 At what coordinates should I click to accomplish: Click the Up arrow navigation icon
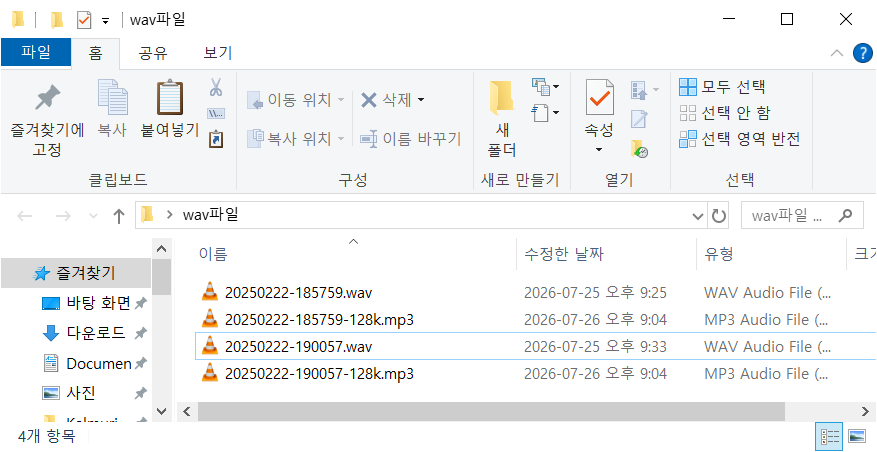[x=119, y=216]
